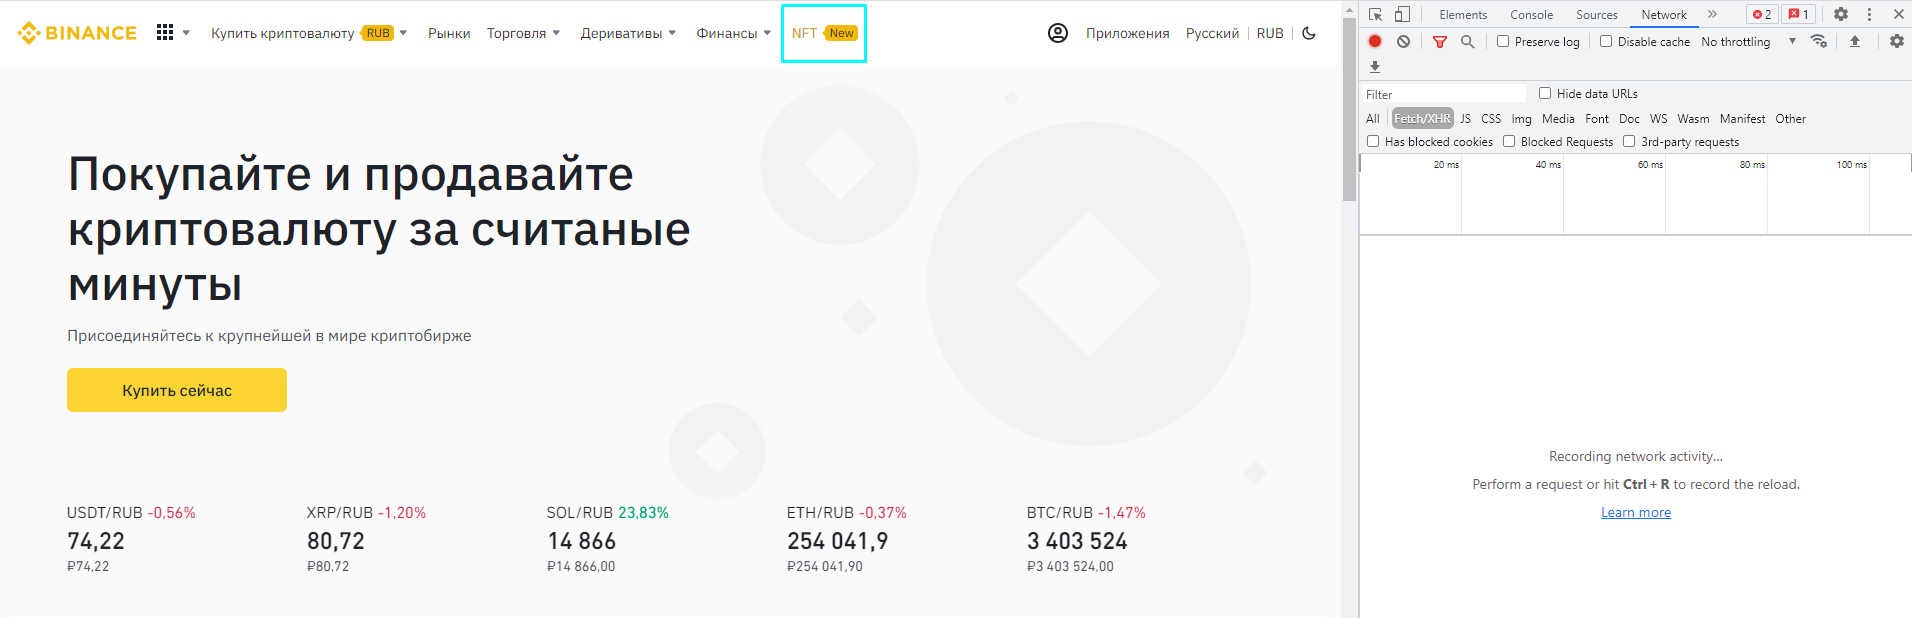Open DevTools main settings gear

click(1841, 14)
